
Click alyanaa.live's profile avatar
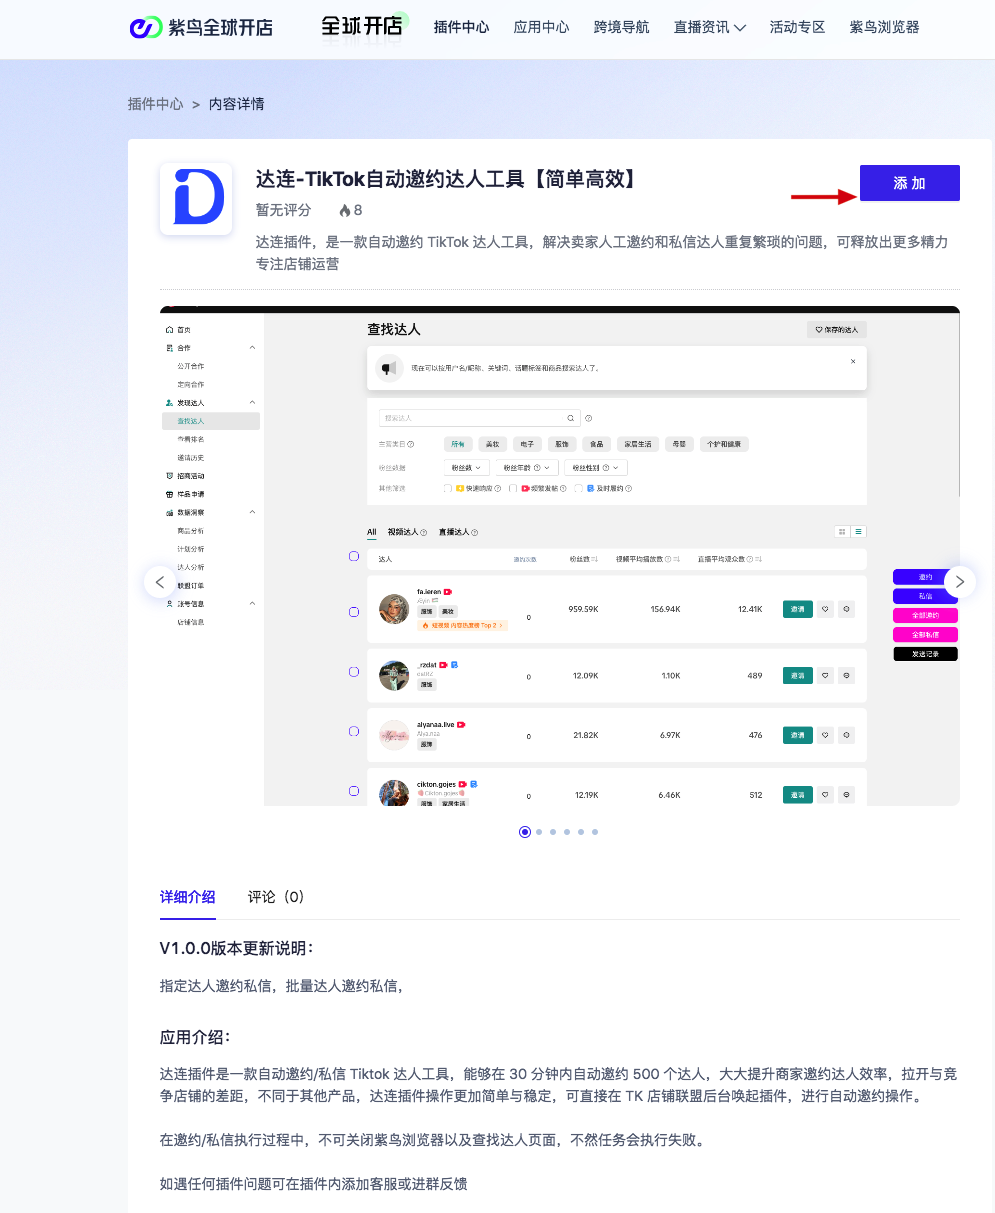tap(394, 735)
